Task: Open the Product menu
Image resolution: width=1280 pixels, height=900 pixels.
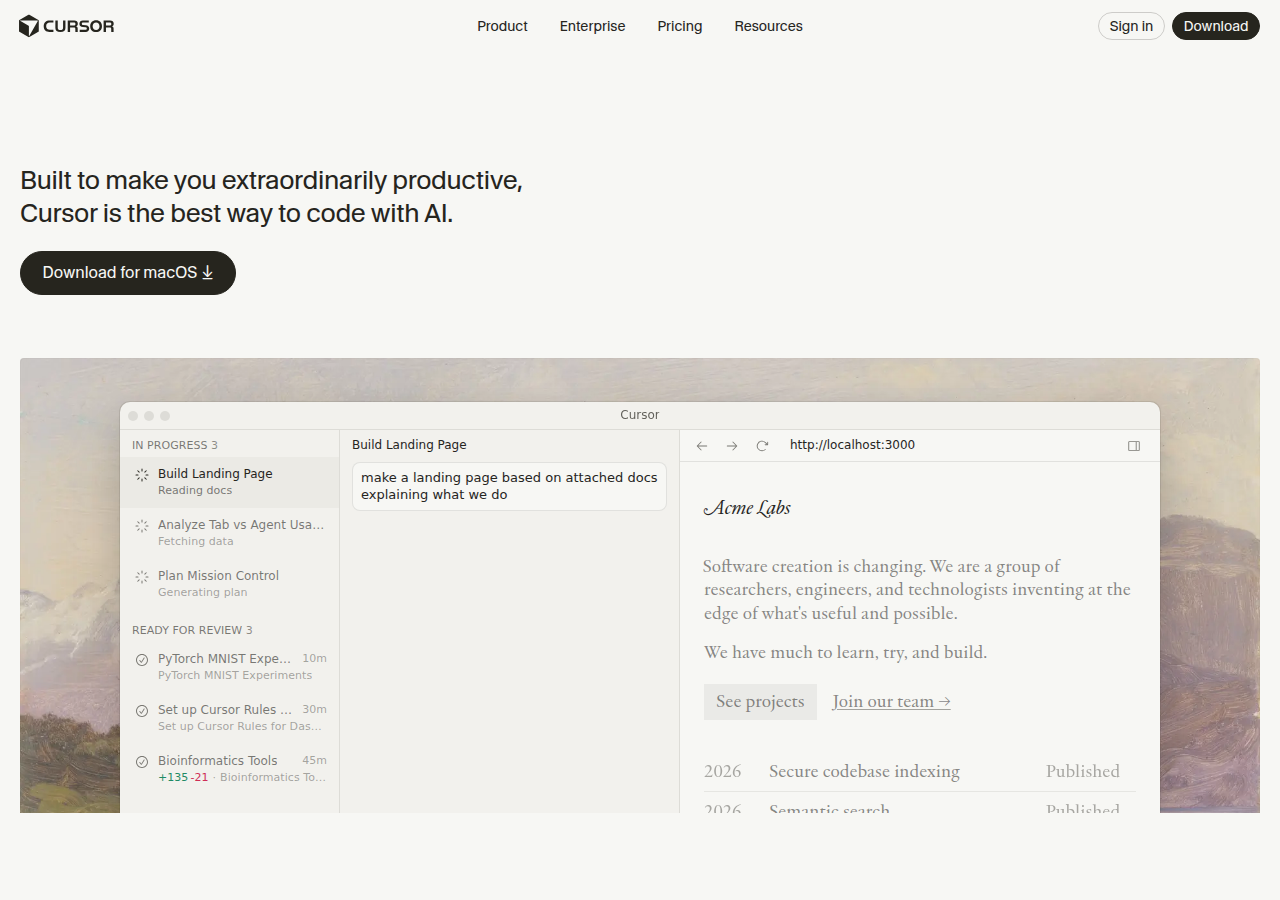Action: click(502, 26)
